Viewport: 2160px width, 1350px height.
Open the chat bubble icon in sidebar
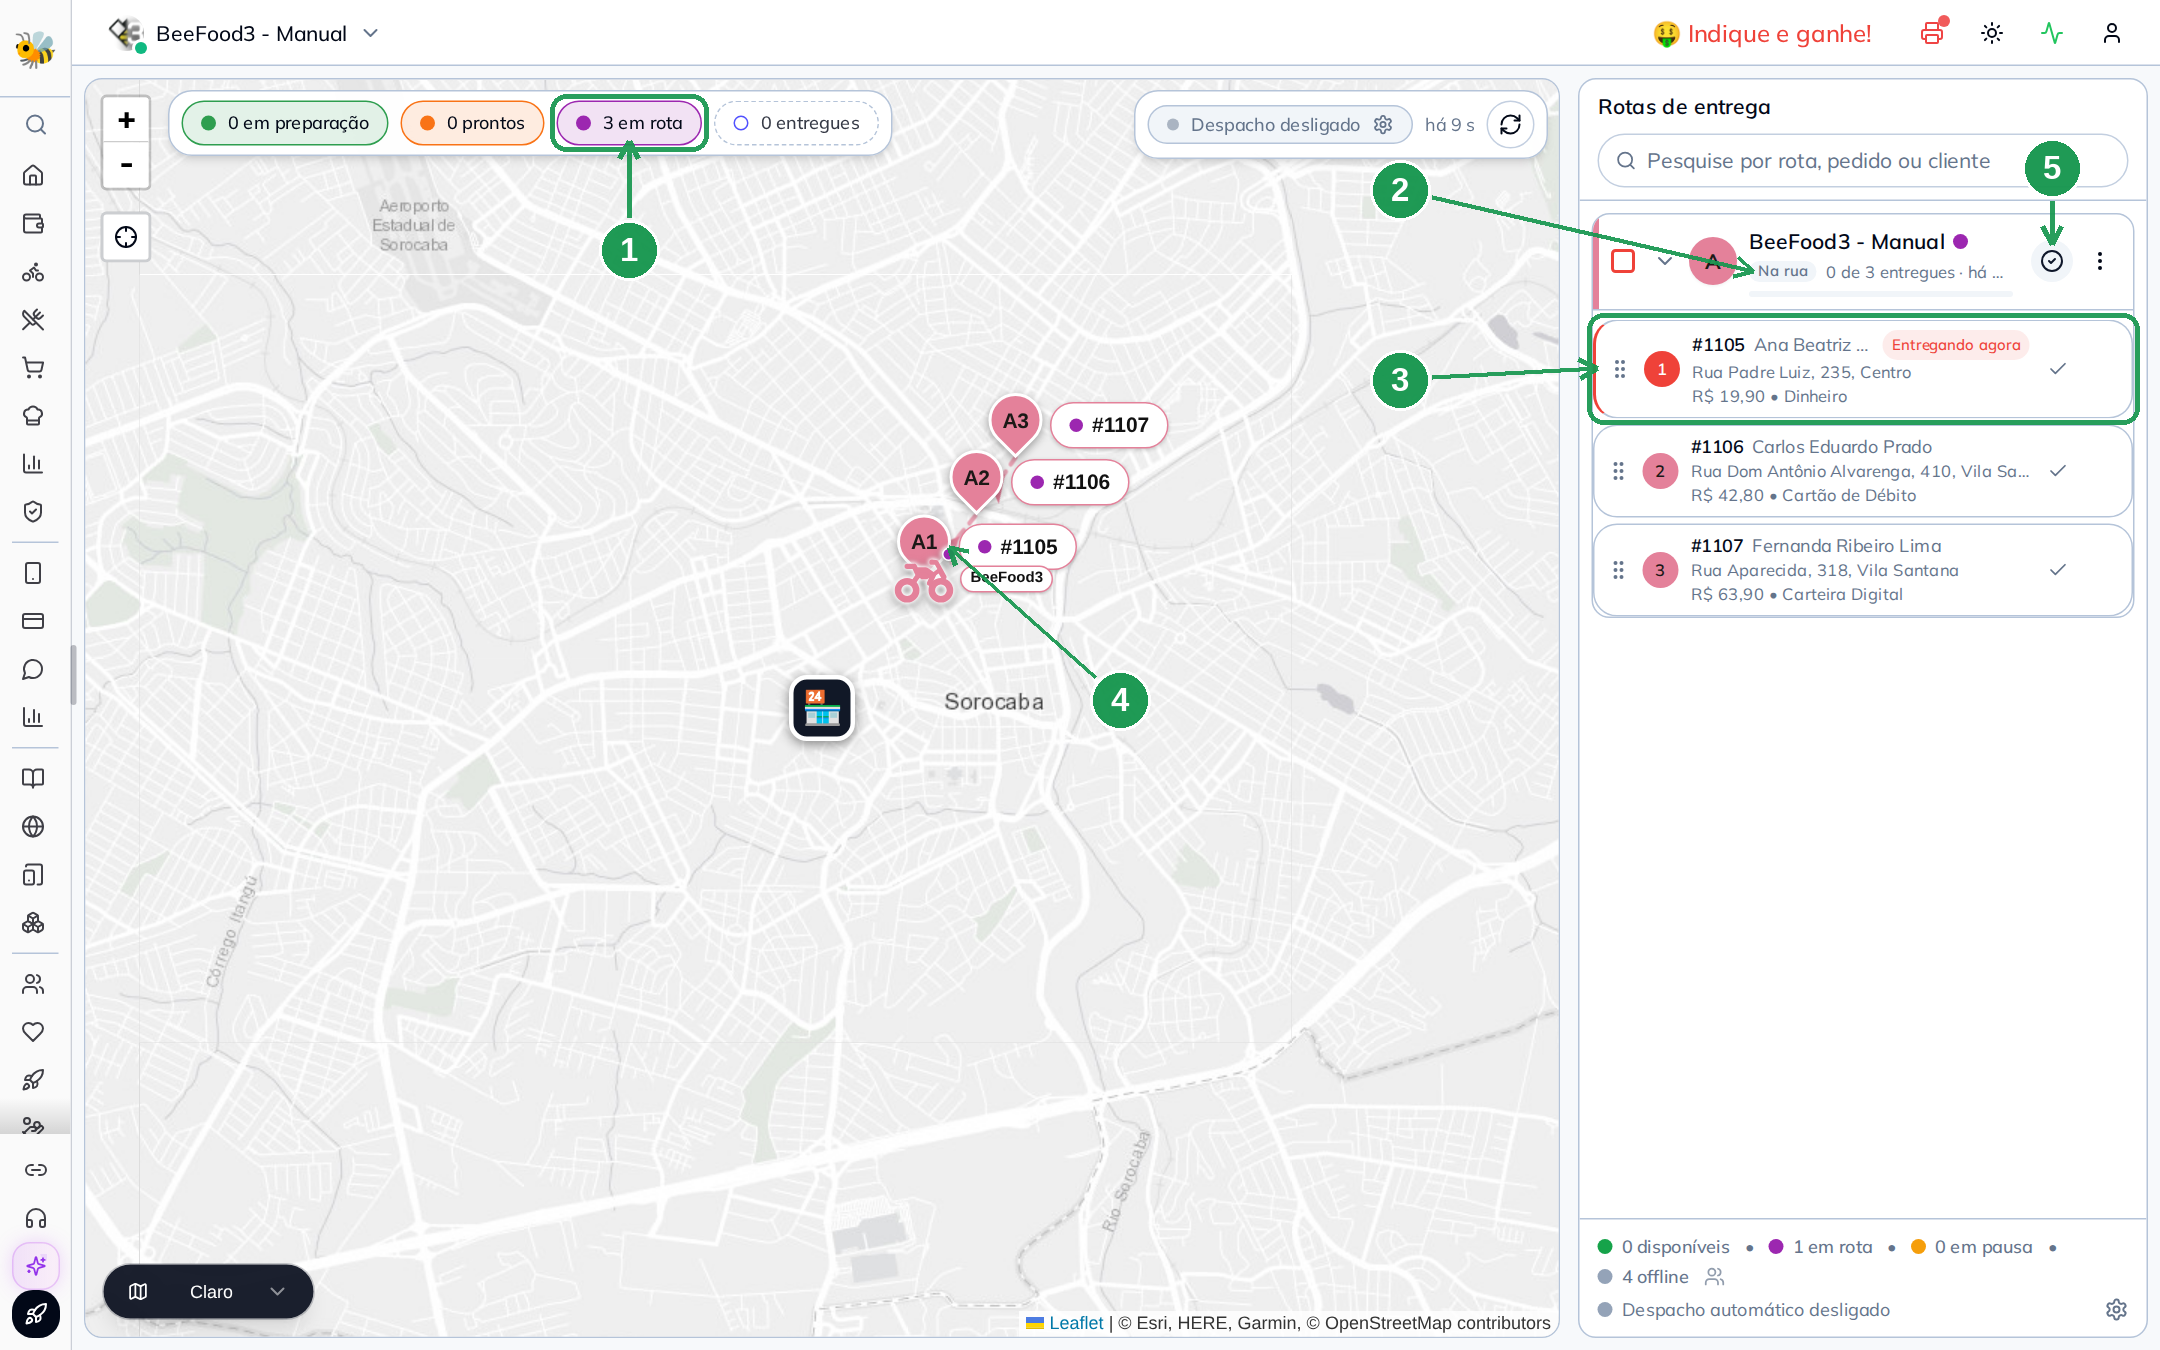point(33,669)
